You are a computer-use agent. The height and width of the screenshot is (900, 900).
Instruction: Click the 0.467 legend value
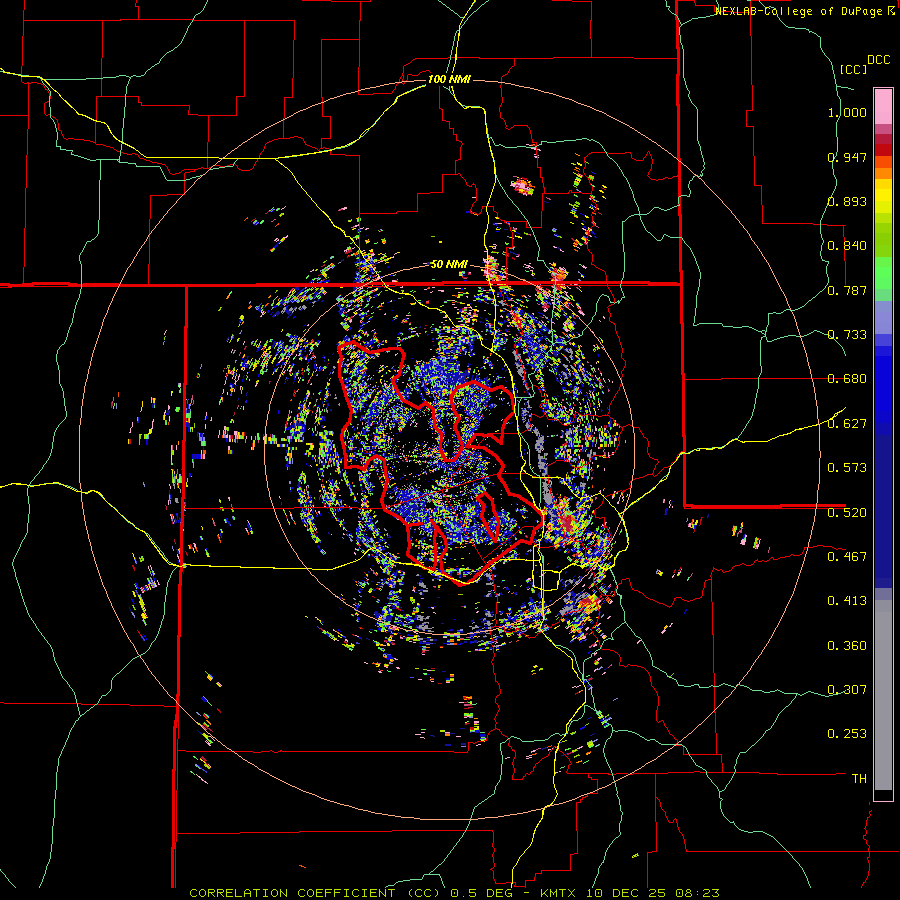pos(847,557)
